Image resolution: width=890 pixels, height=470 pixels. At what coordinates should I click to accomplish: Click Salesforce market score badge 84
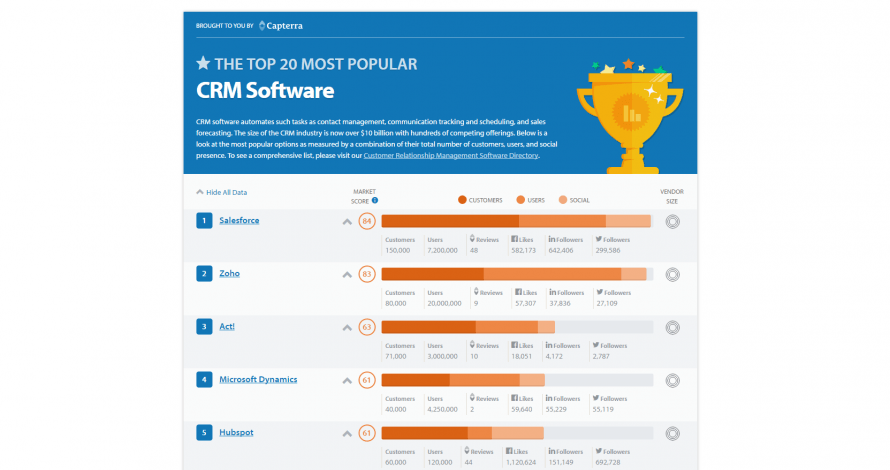tap(367, 221)
